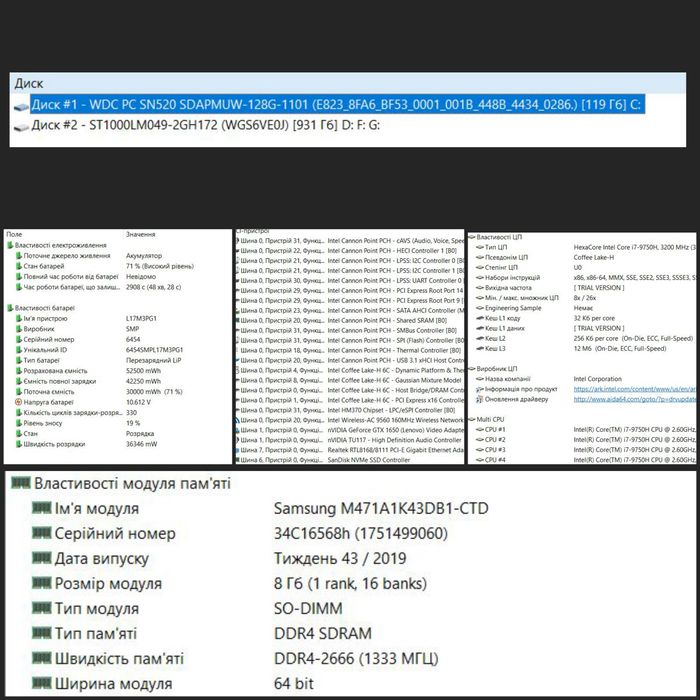
Task: Select nVIDIA GeForce GTX 1650 Video Adapter row
Action: [x=350, y=430]
